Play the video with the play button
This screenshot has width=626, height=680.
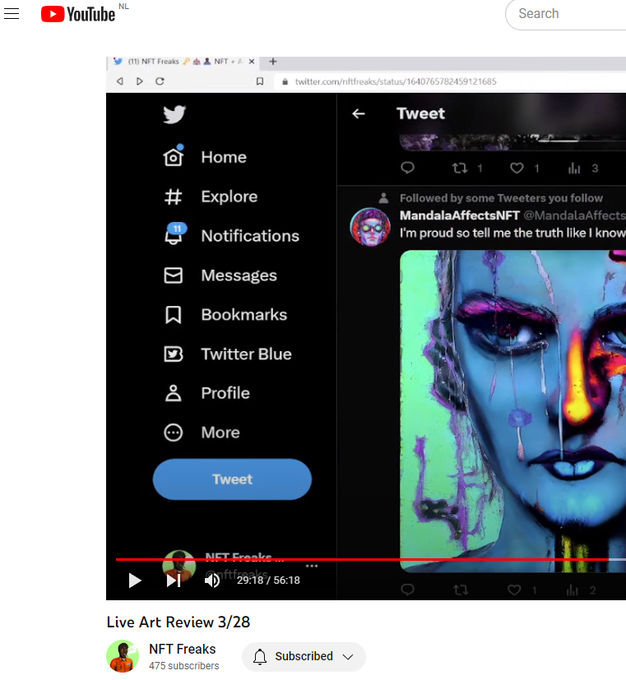tap(135, 580)
